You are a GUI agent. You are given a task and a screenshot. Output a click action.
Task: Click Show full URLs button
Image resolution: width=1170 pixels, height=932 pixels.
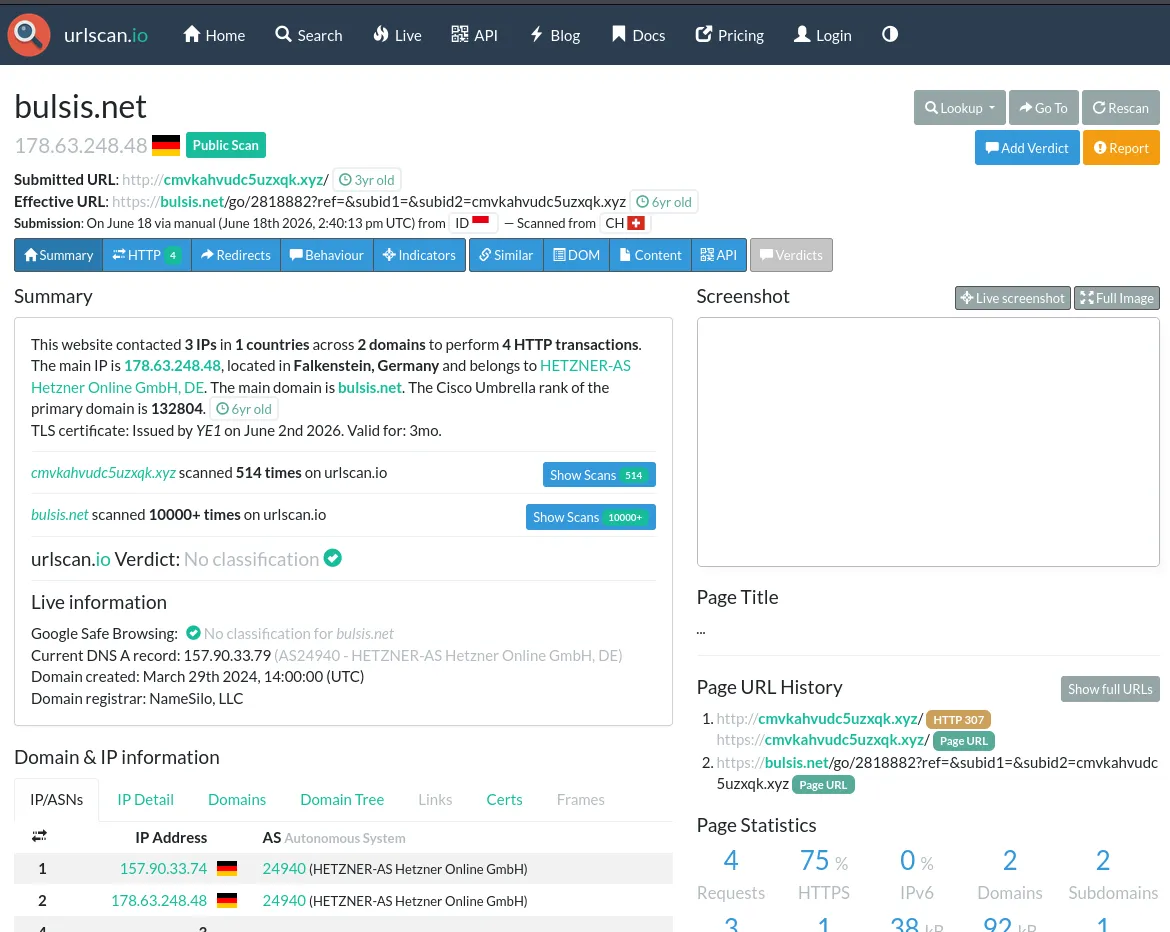click(1110, 689)
